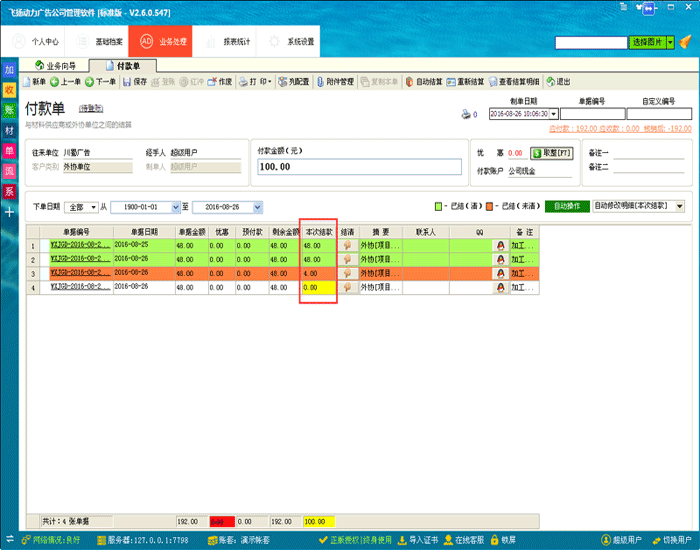Click 导入证书 in the status bar
Image resolution: width=700 pixels, height=550 pixels.
pos(416,540)
